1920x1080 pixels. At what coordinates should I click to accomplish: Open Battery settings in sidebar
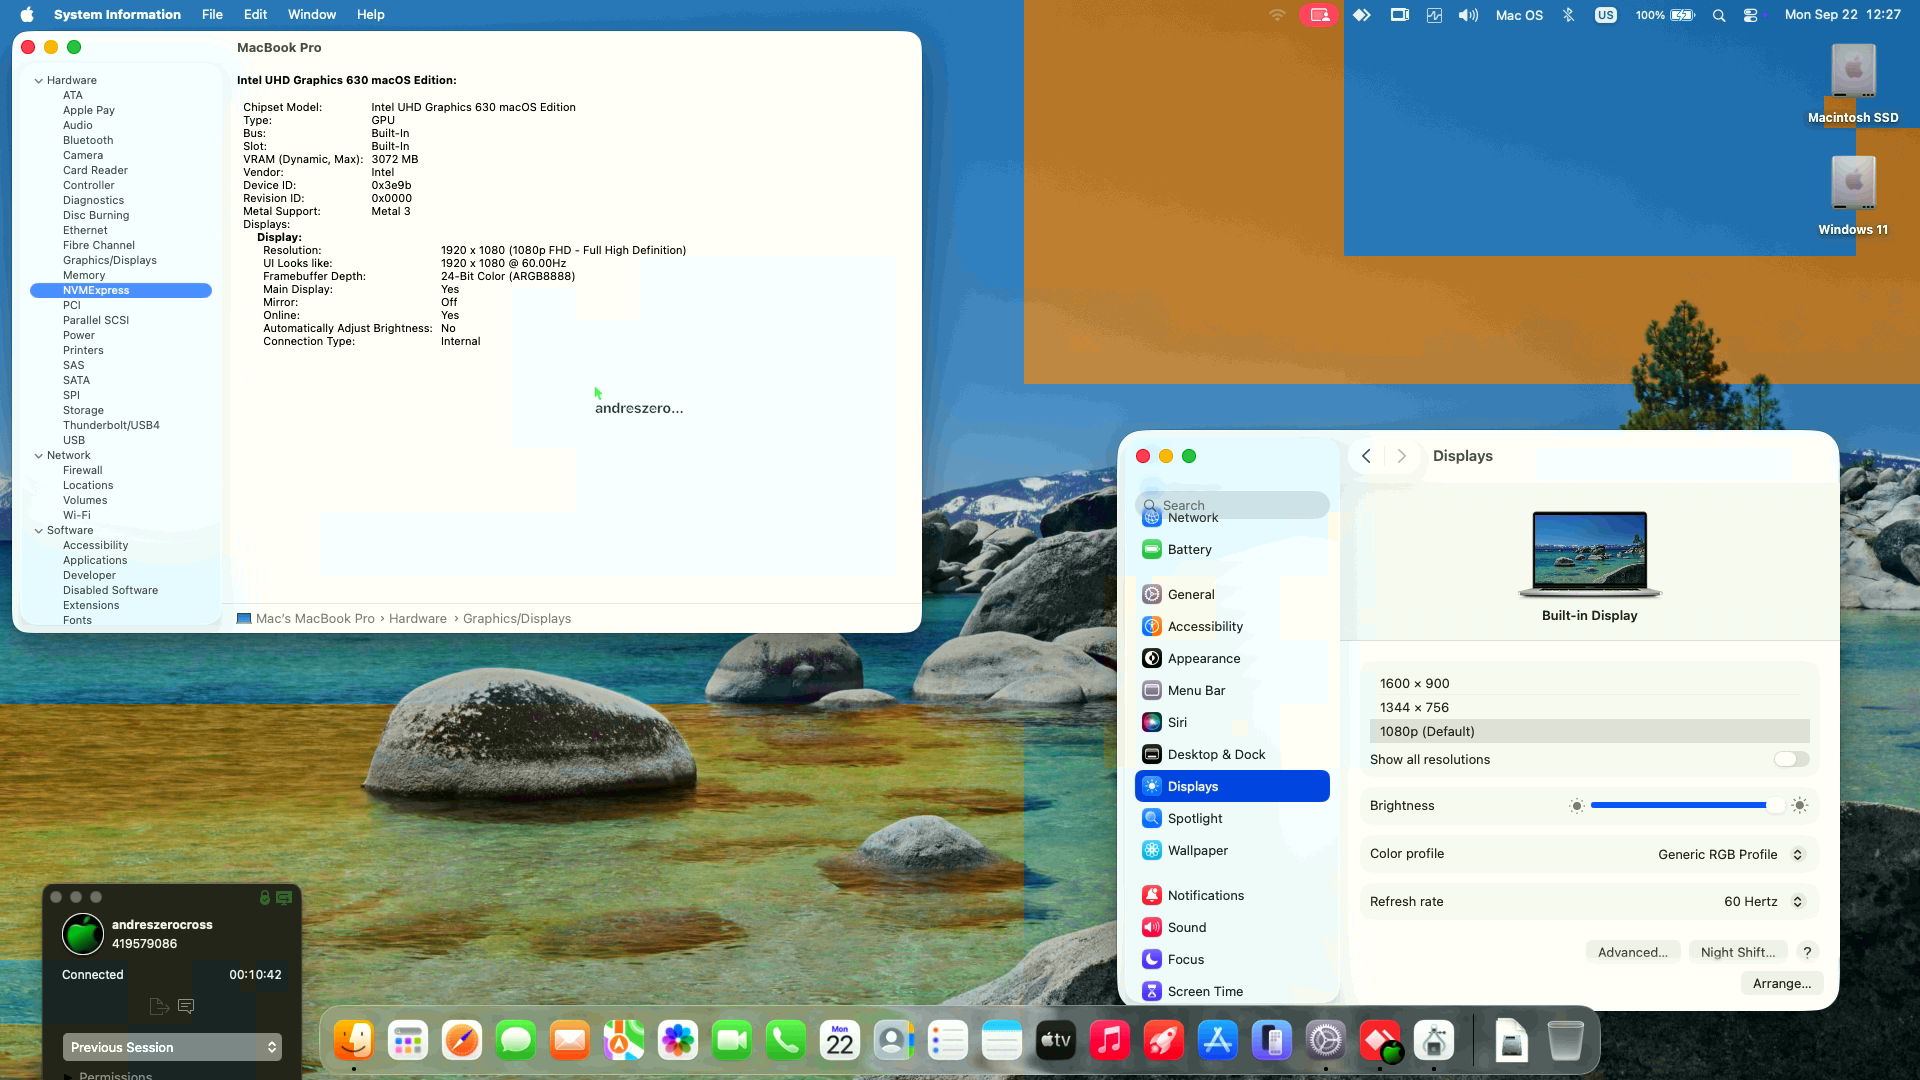[x=1232, y=550]
